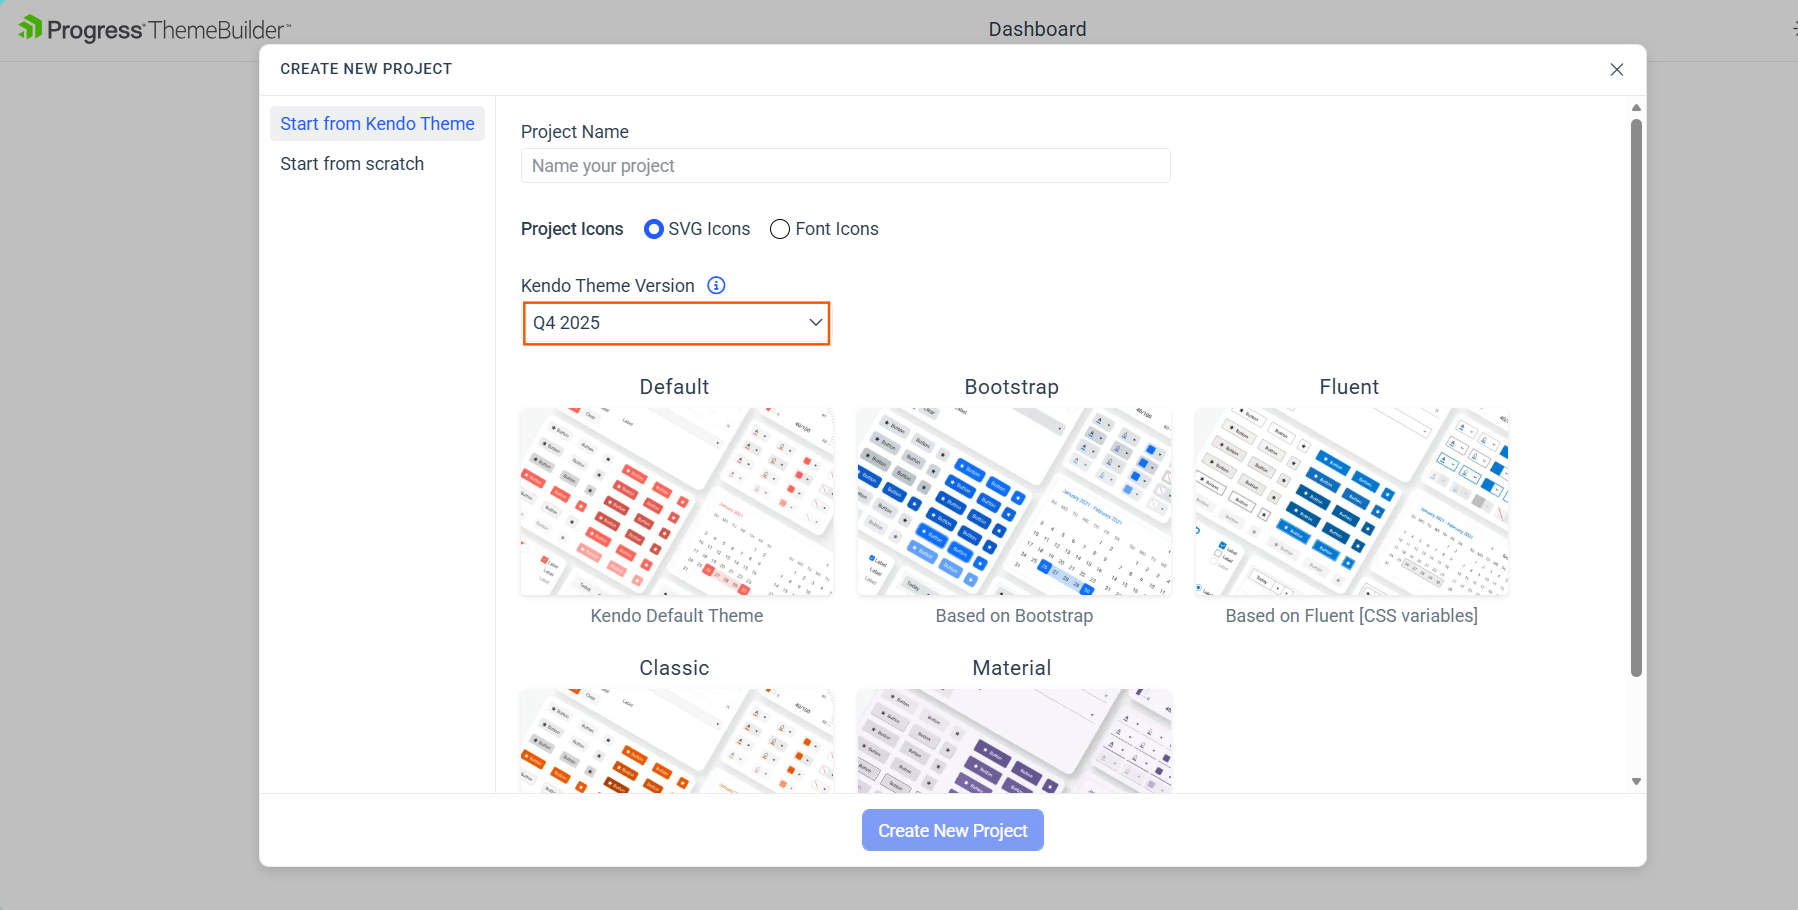Click the 'CREATE NEW PROJECT' dialog title

(x=366, y=69)
